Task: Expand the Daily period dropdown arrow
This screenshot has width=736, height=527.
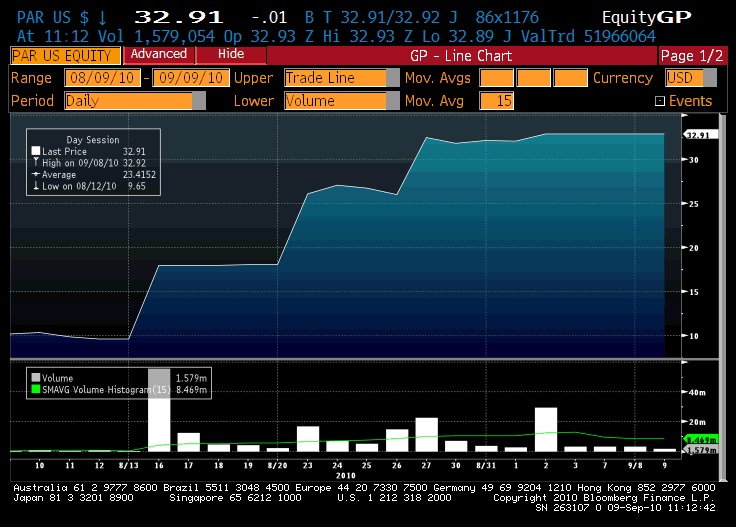Action: (199, 101)
